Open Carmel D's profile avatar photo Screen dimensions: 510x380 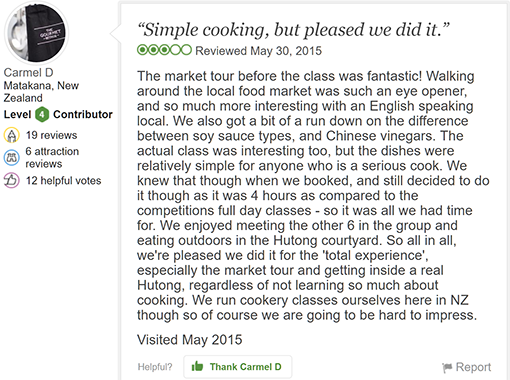[36, 32]
